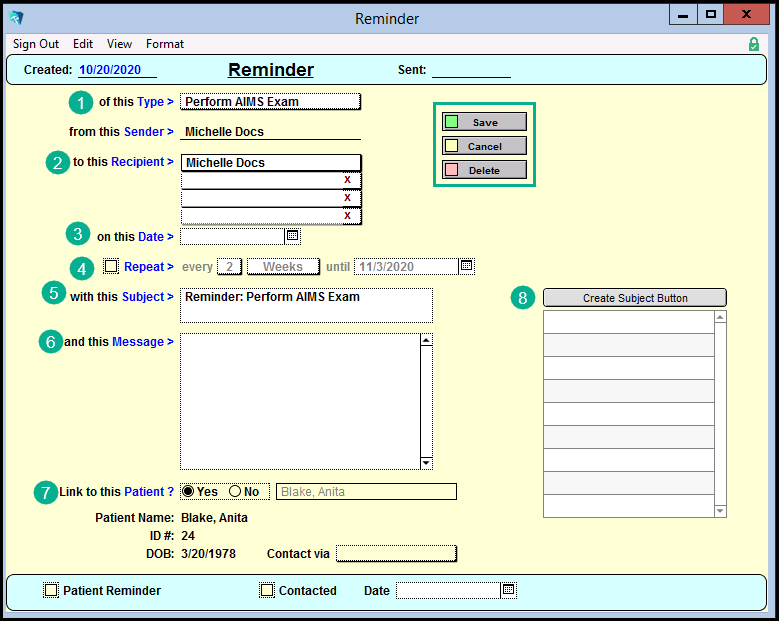The width and height of the screenshot is (779, 621).
Task: Enable the Repeat checkbox
Action: tap(111, 266)
